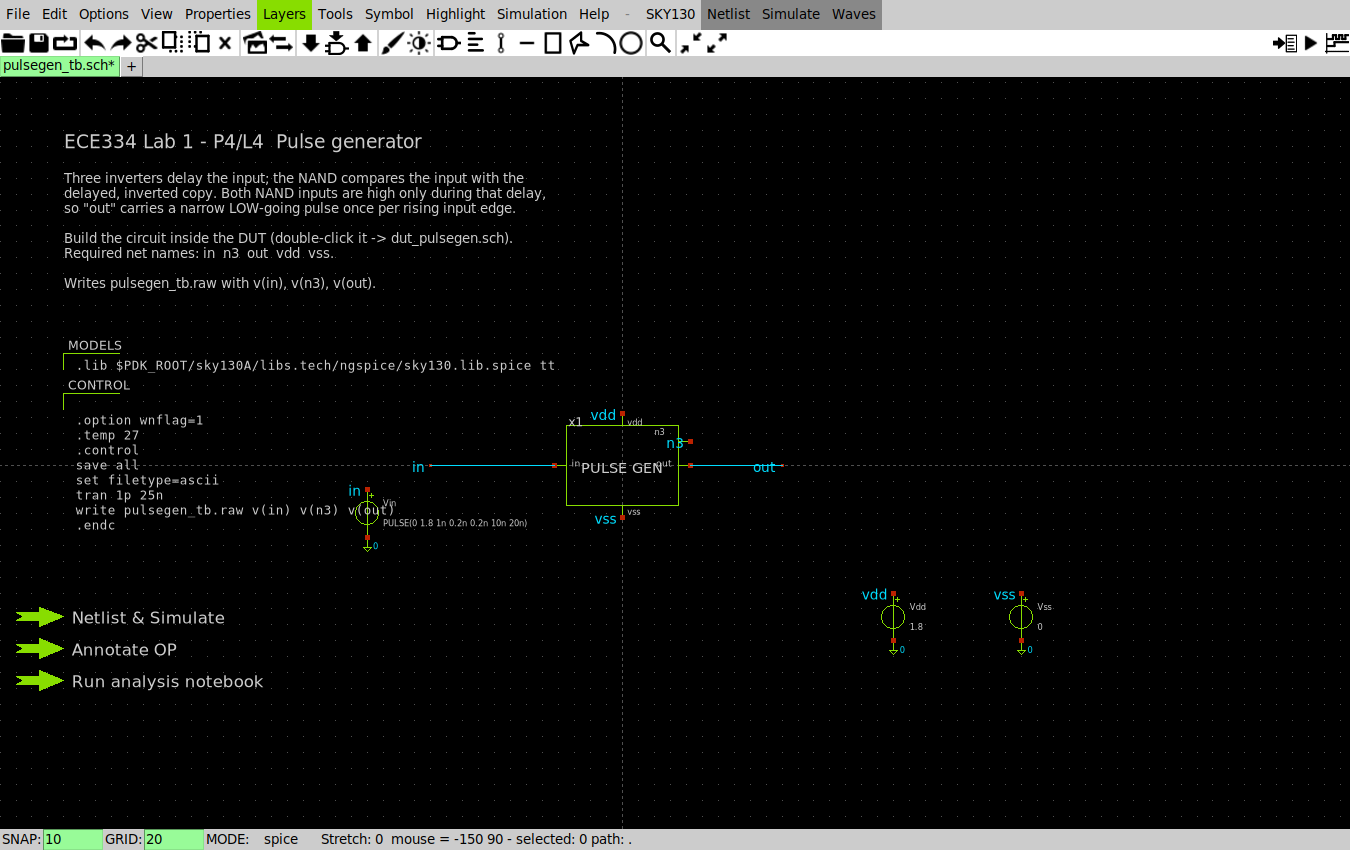This screenshot has width=1350, height=850.
Task: Click the plus button for new tab
Action: [131, 66]
